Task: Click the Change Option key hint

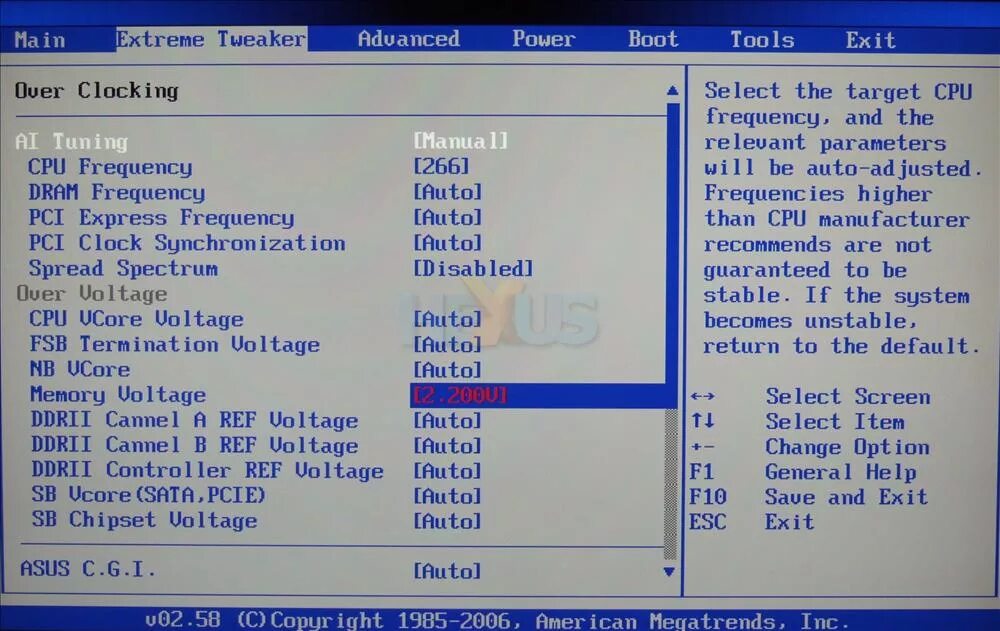Action: pyautogui.click(x=847, y=447)
